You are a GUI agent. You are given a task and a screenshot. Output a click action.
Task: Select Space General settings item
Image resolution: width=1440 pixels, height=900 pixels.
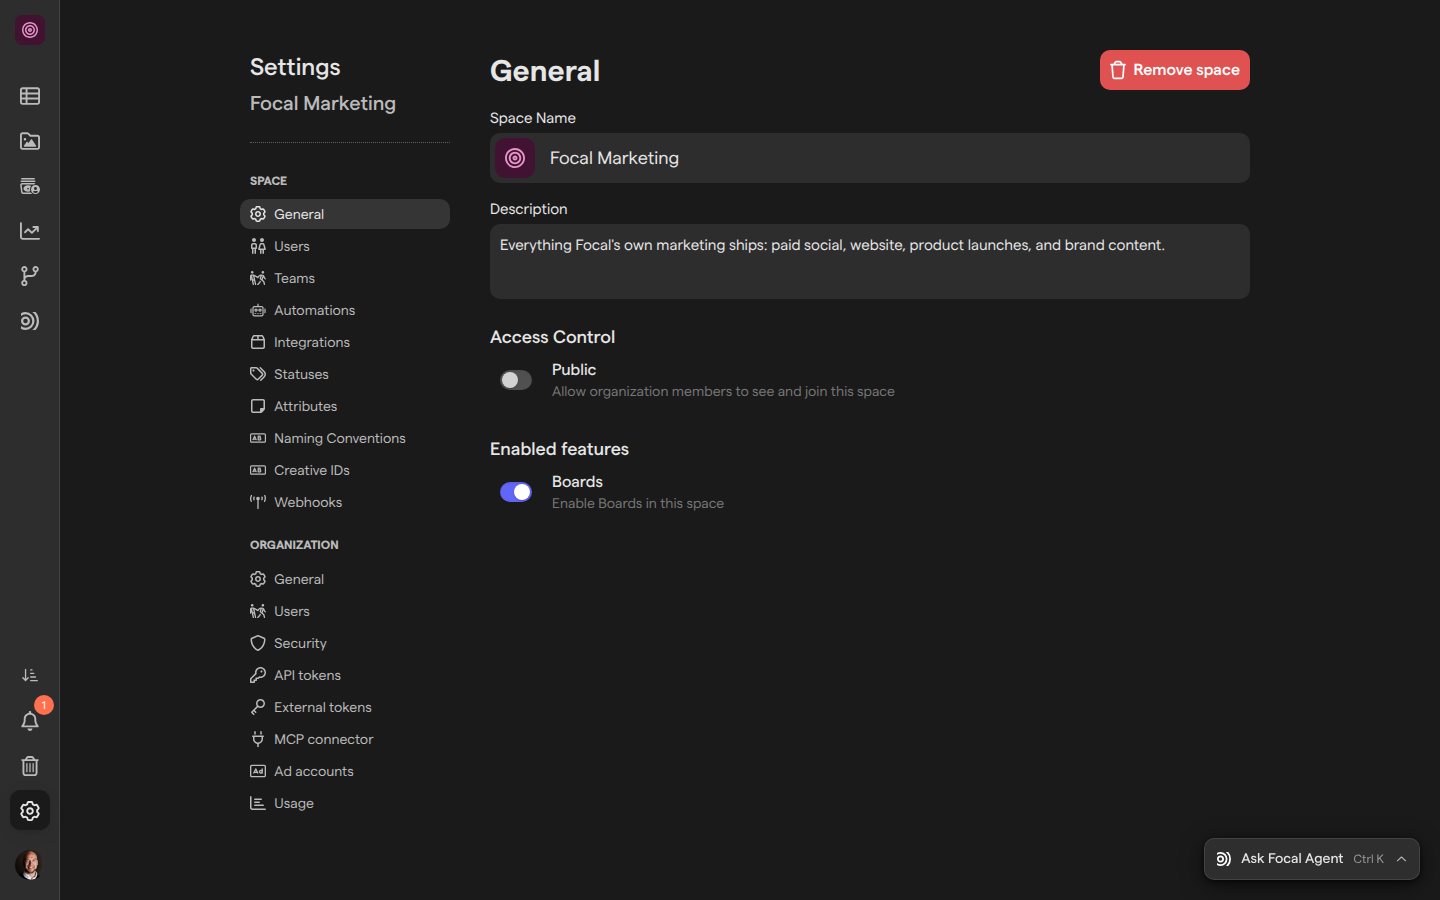click(x=345, y=214)
